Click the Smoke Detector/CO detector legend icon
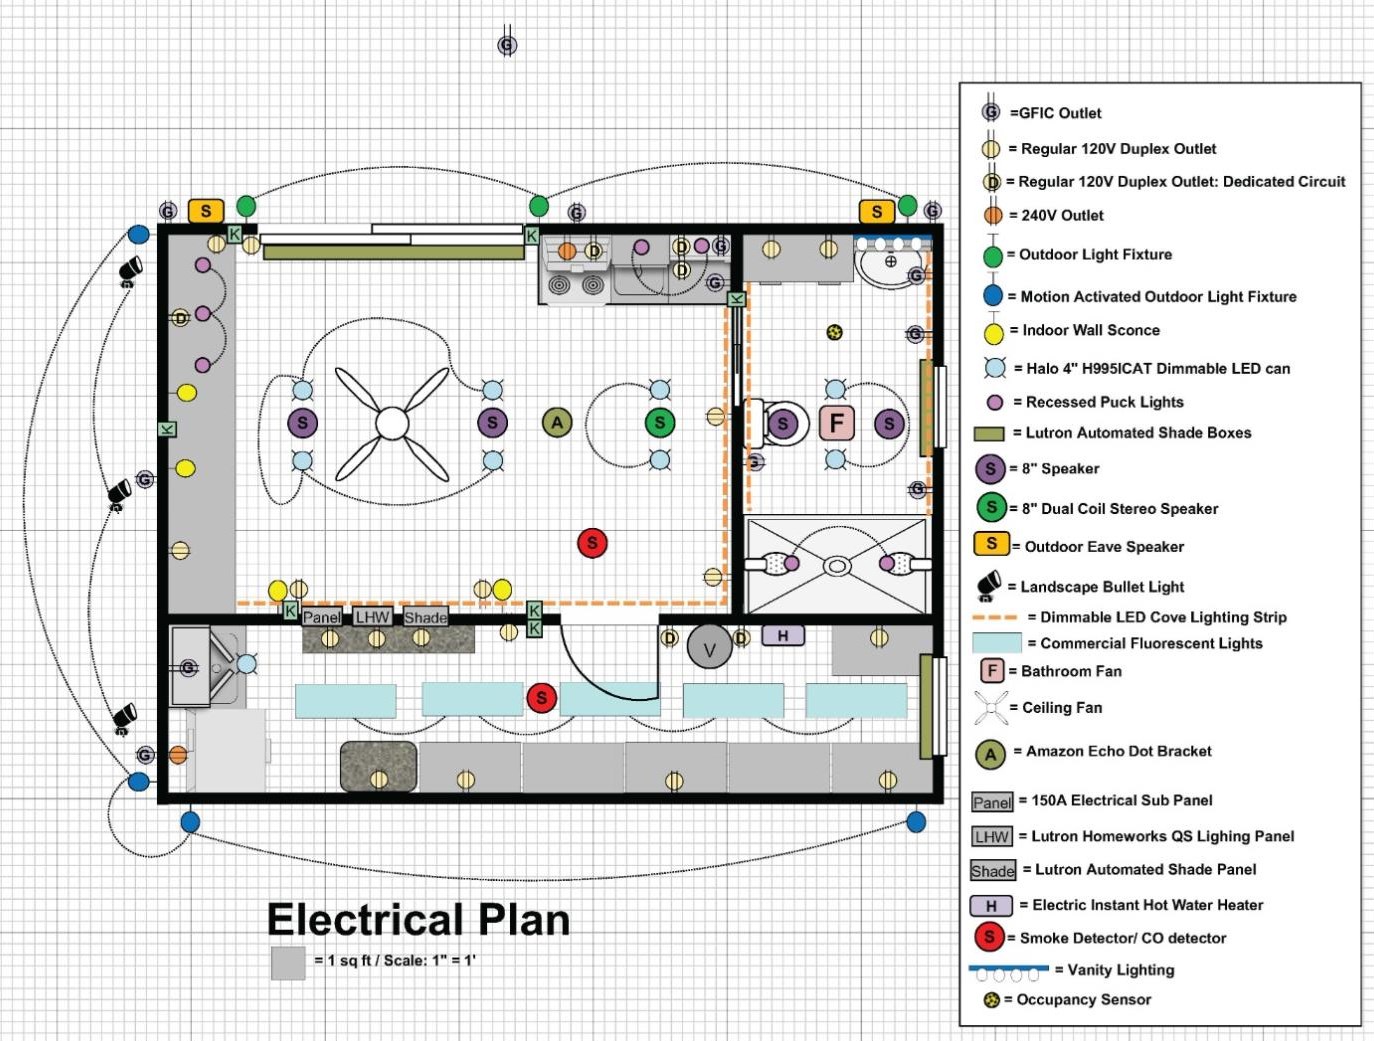 point(989,937)
